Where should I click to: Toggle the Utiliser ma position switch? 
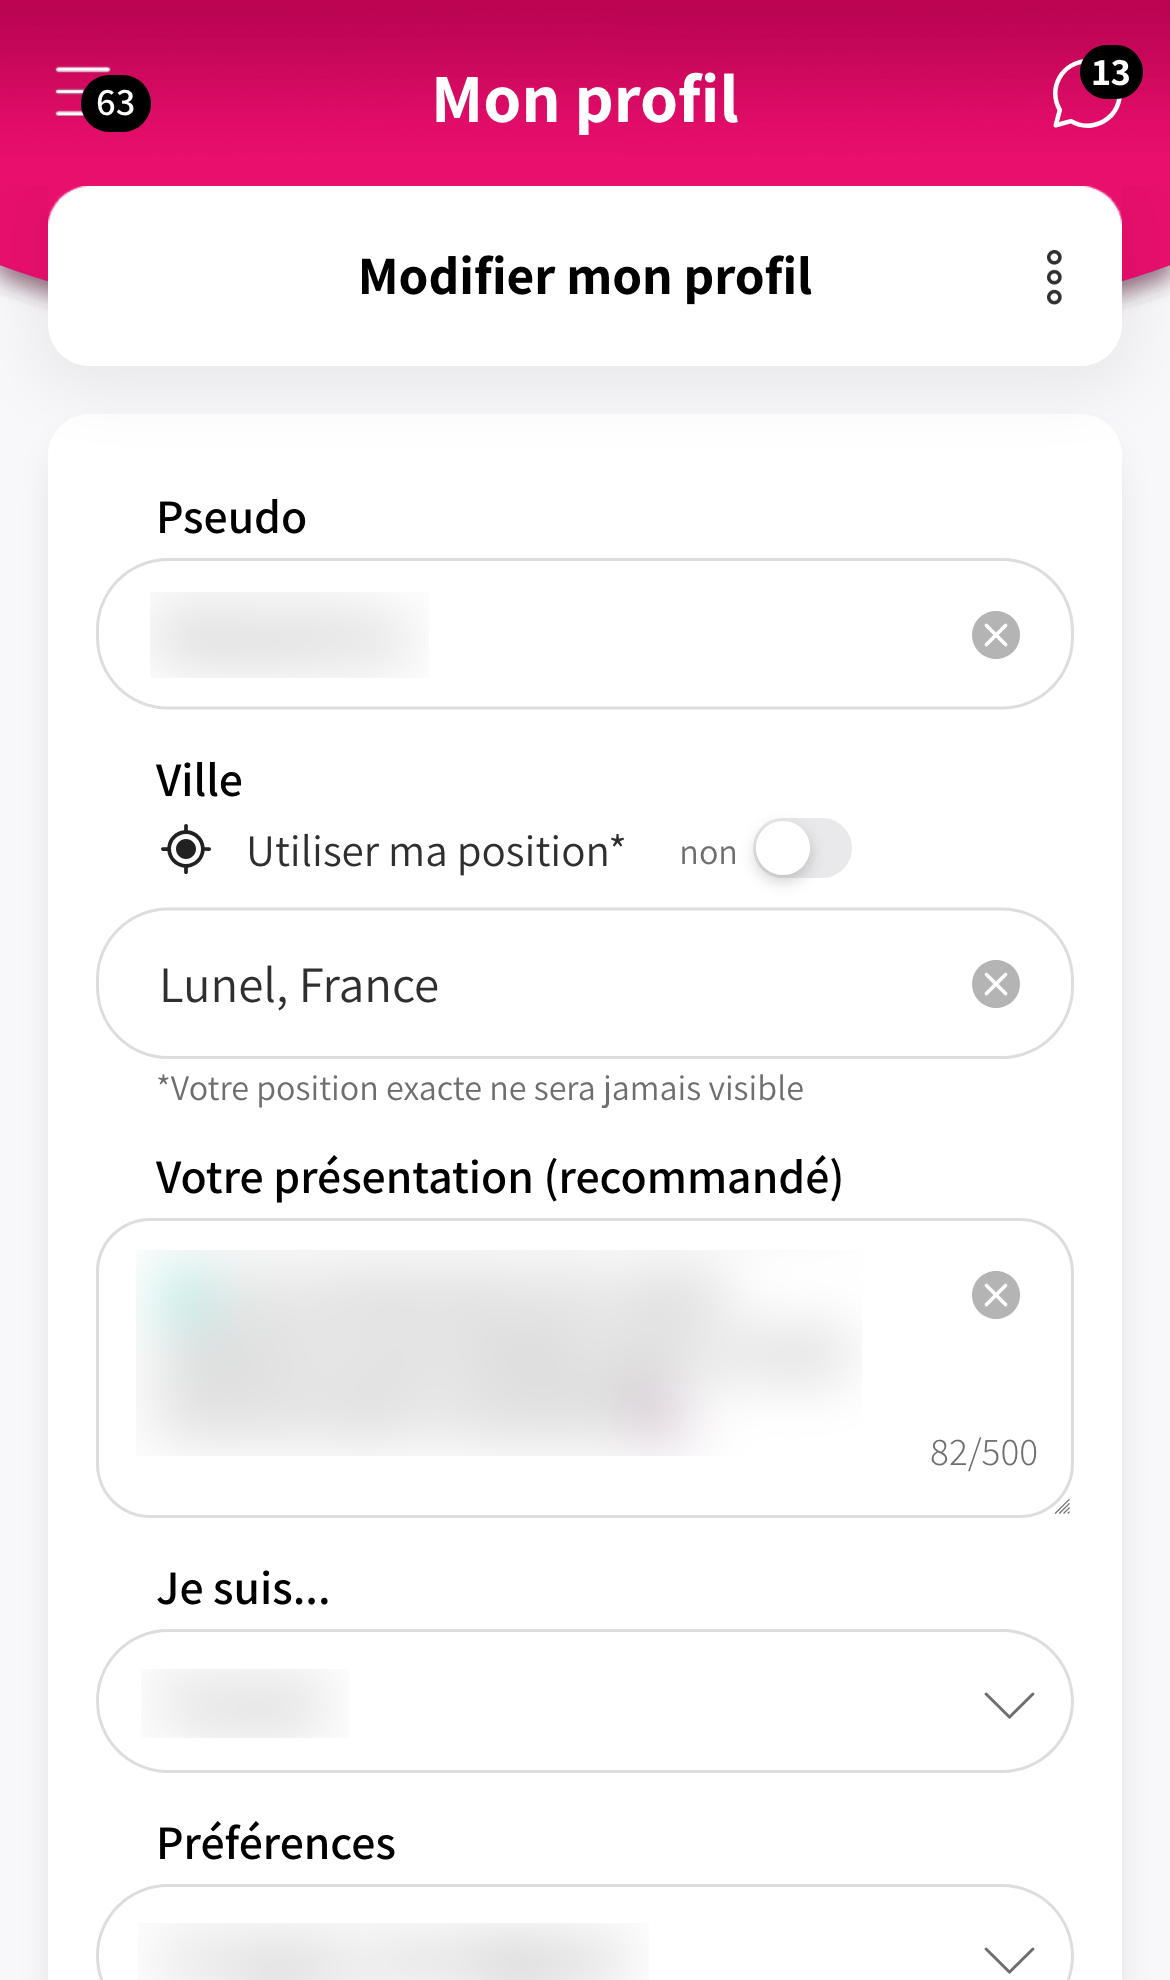[x=802, y=849]
